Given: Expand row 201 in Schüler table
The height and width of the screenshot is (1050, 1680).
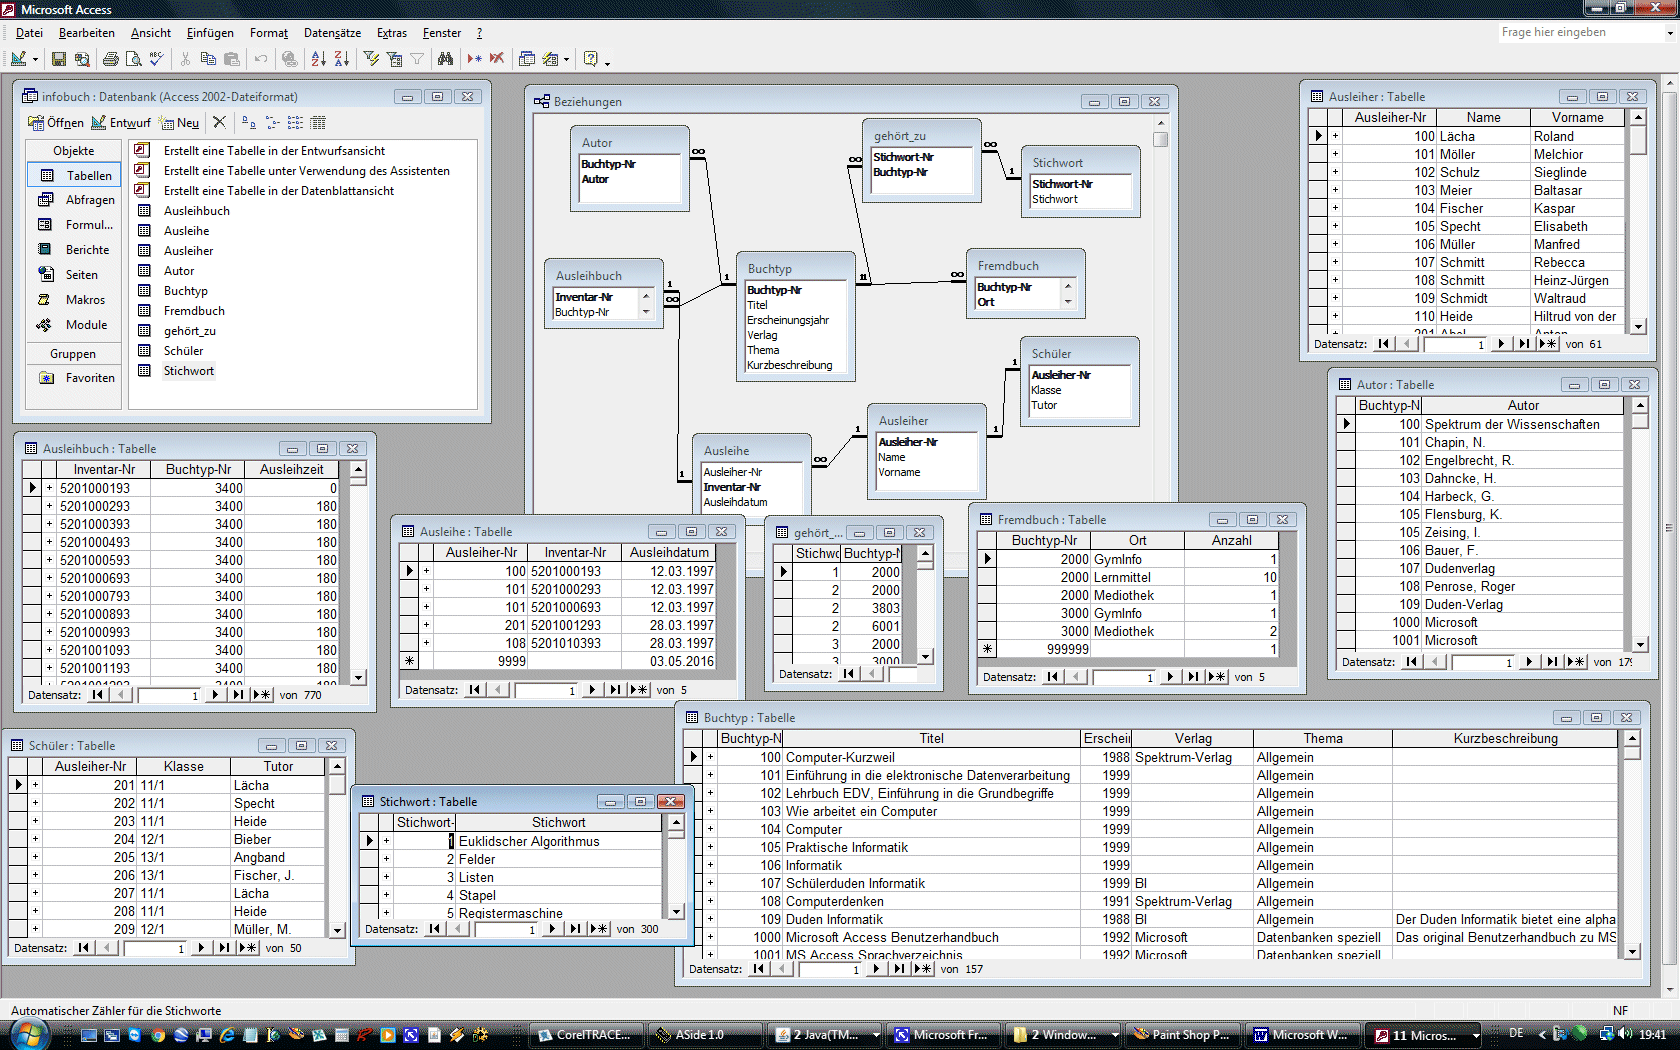Looking at the screenshot, I should 35,785.
